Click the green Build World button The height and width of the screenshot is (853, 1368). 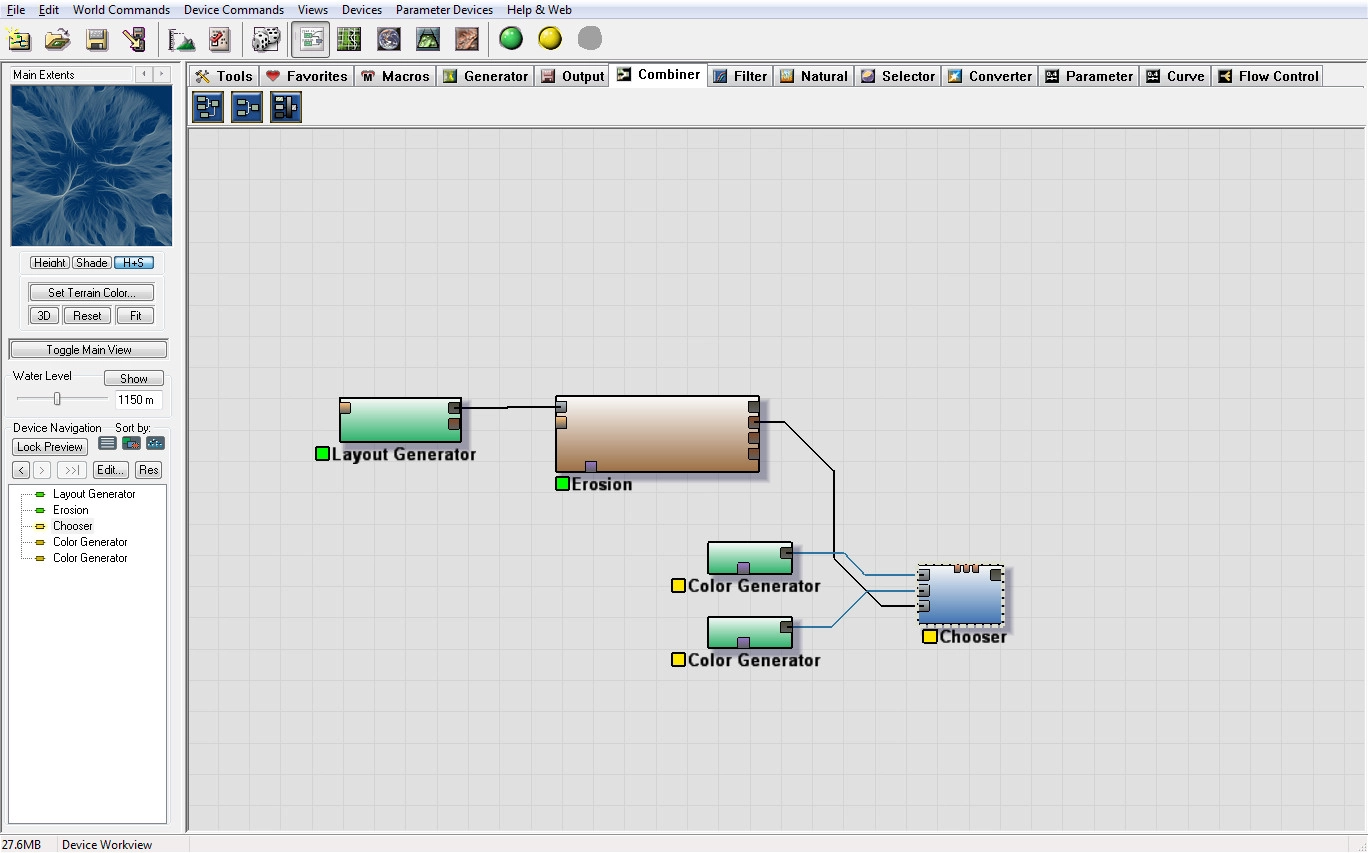[511, 39]
